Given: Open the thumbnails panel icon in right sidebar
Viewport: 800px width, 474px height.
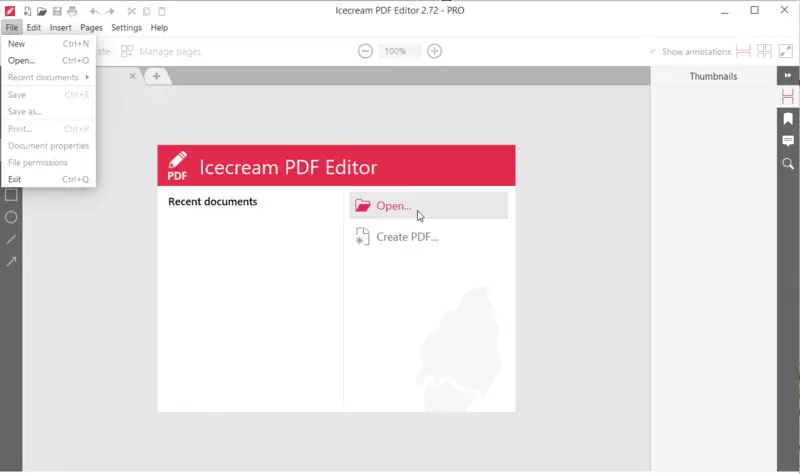Looking at the screenshot, I should coord(788,96).
